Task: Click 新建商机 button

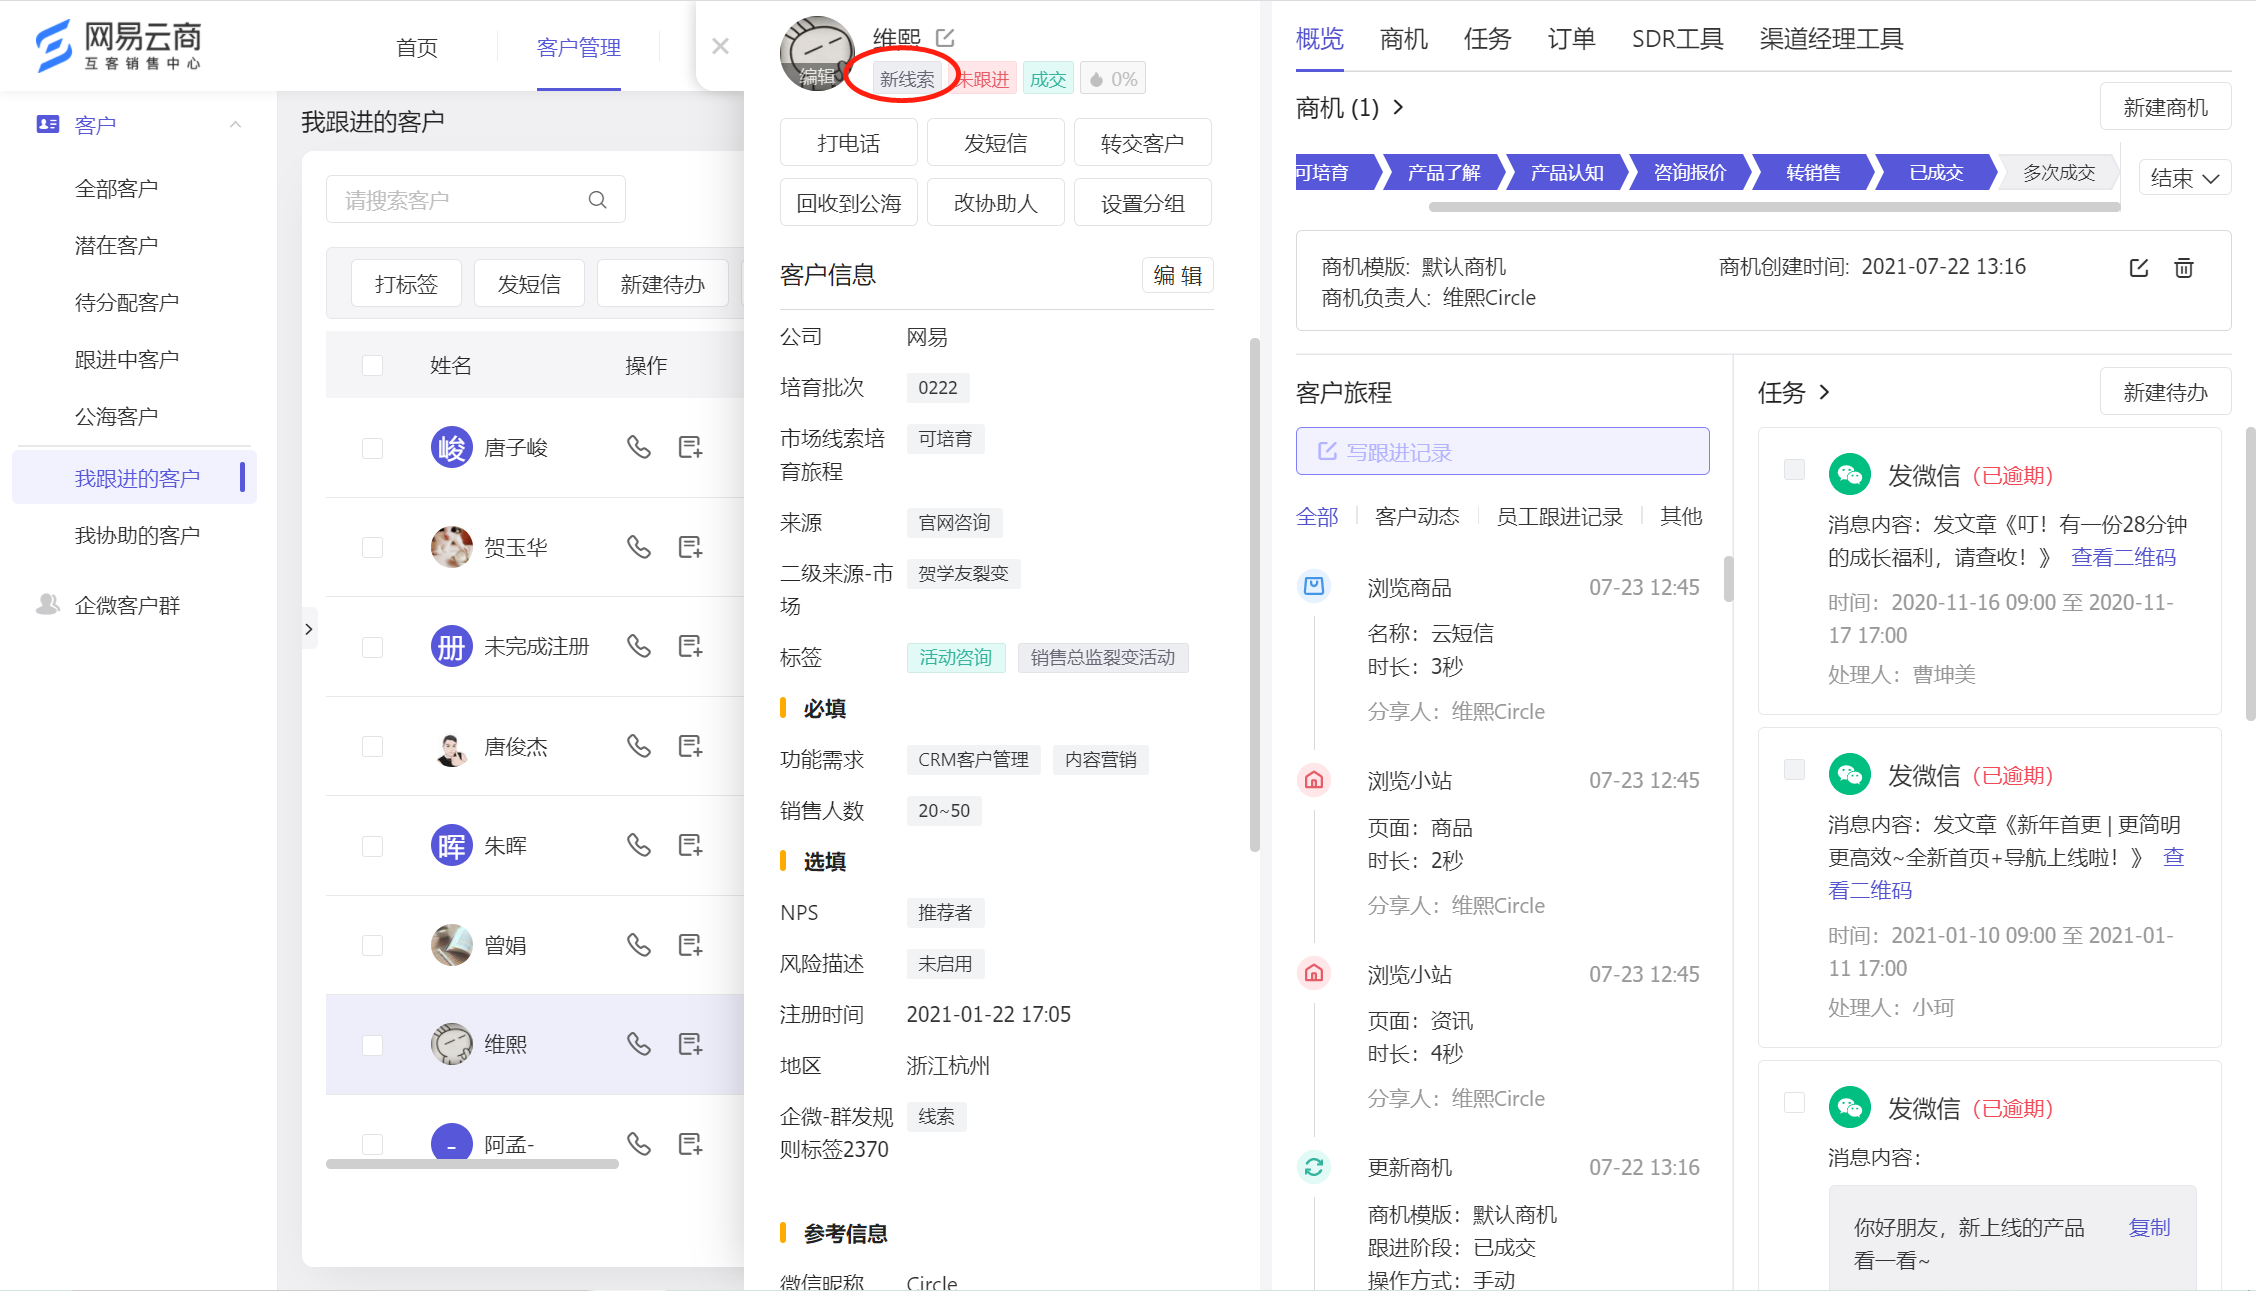Action: click(x=2165, y=107)
